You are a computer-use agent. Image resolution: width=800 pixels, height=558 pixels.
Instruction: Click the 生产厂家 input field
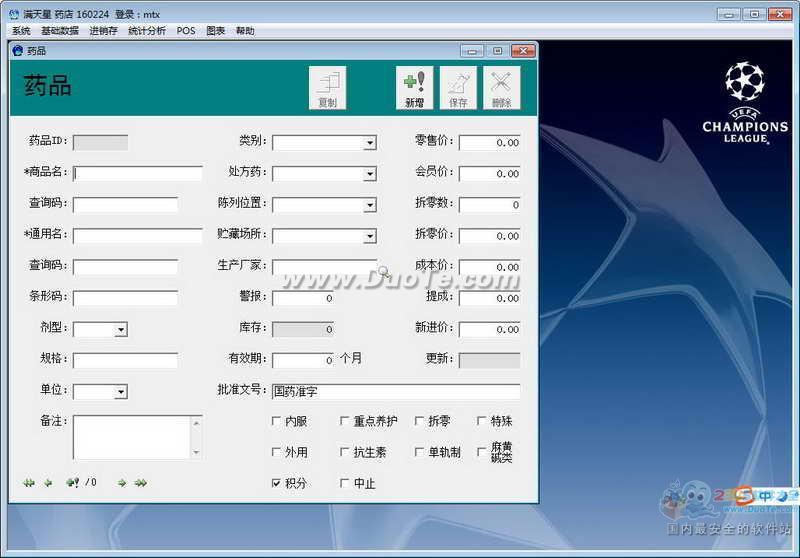click(324, 267)
